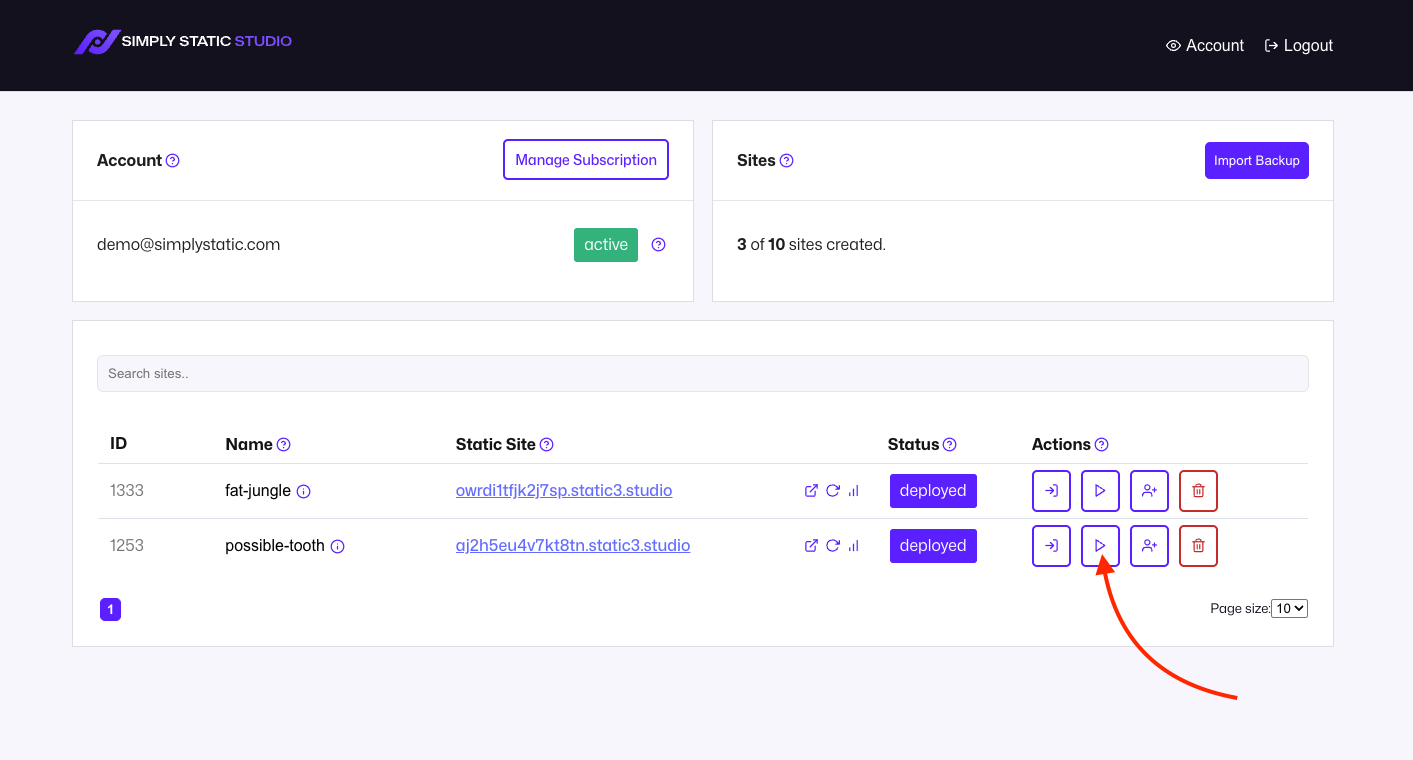1413x760 pixels.
Task: Log into fat-jungle site via login icon
Action: pos(1051,491)
